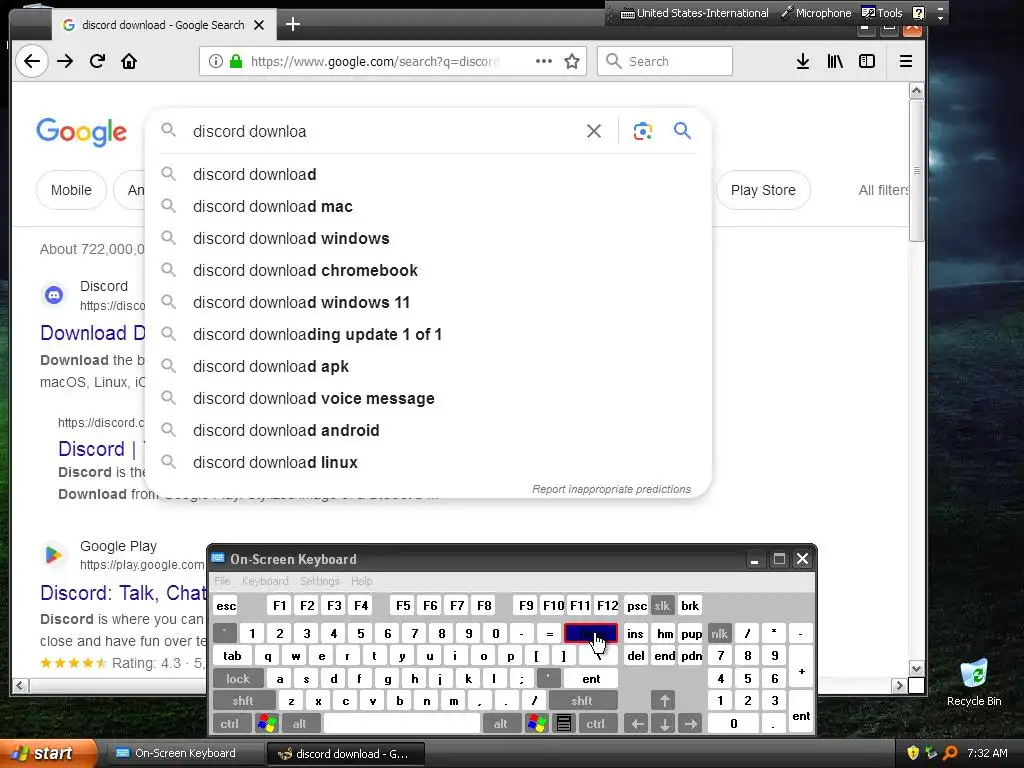
Task: Open the Firefox downloads panel
Action: point(803,61)
